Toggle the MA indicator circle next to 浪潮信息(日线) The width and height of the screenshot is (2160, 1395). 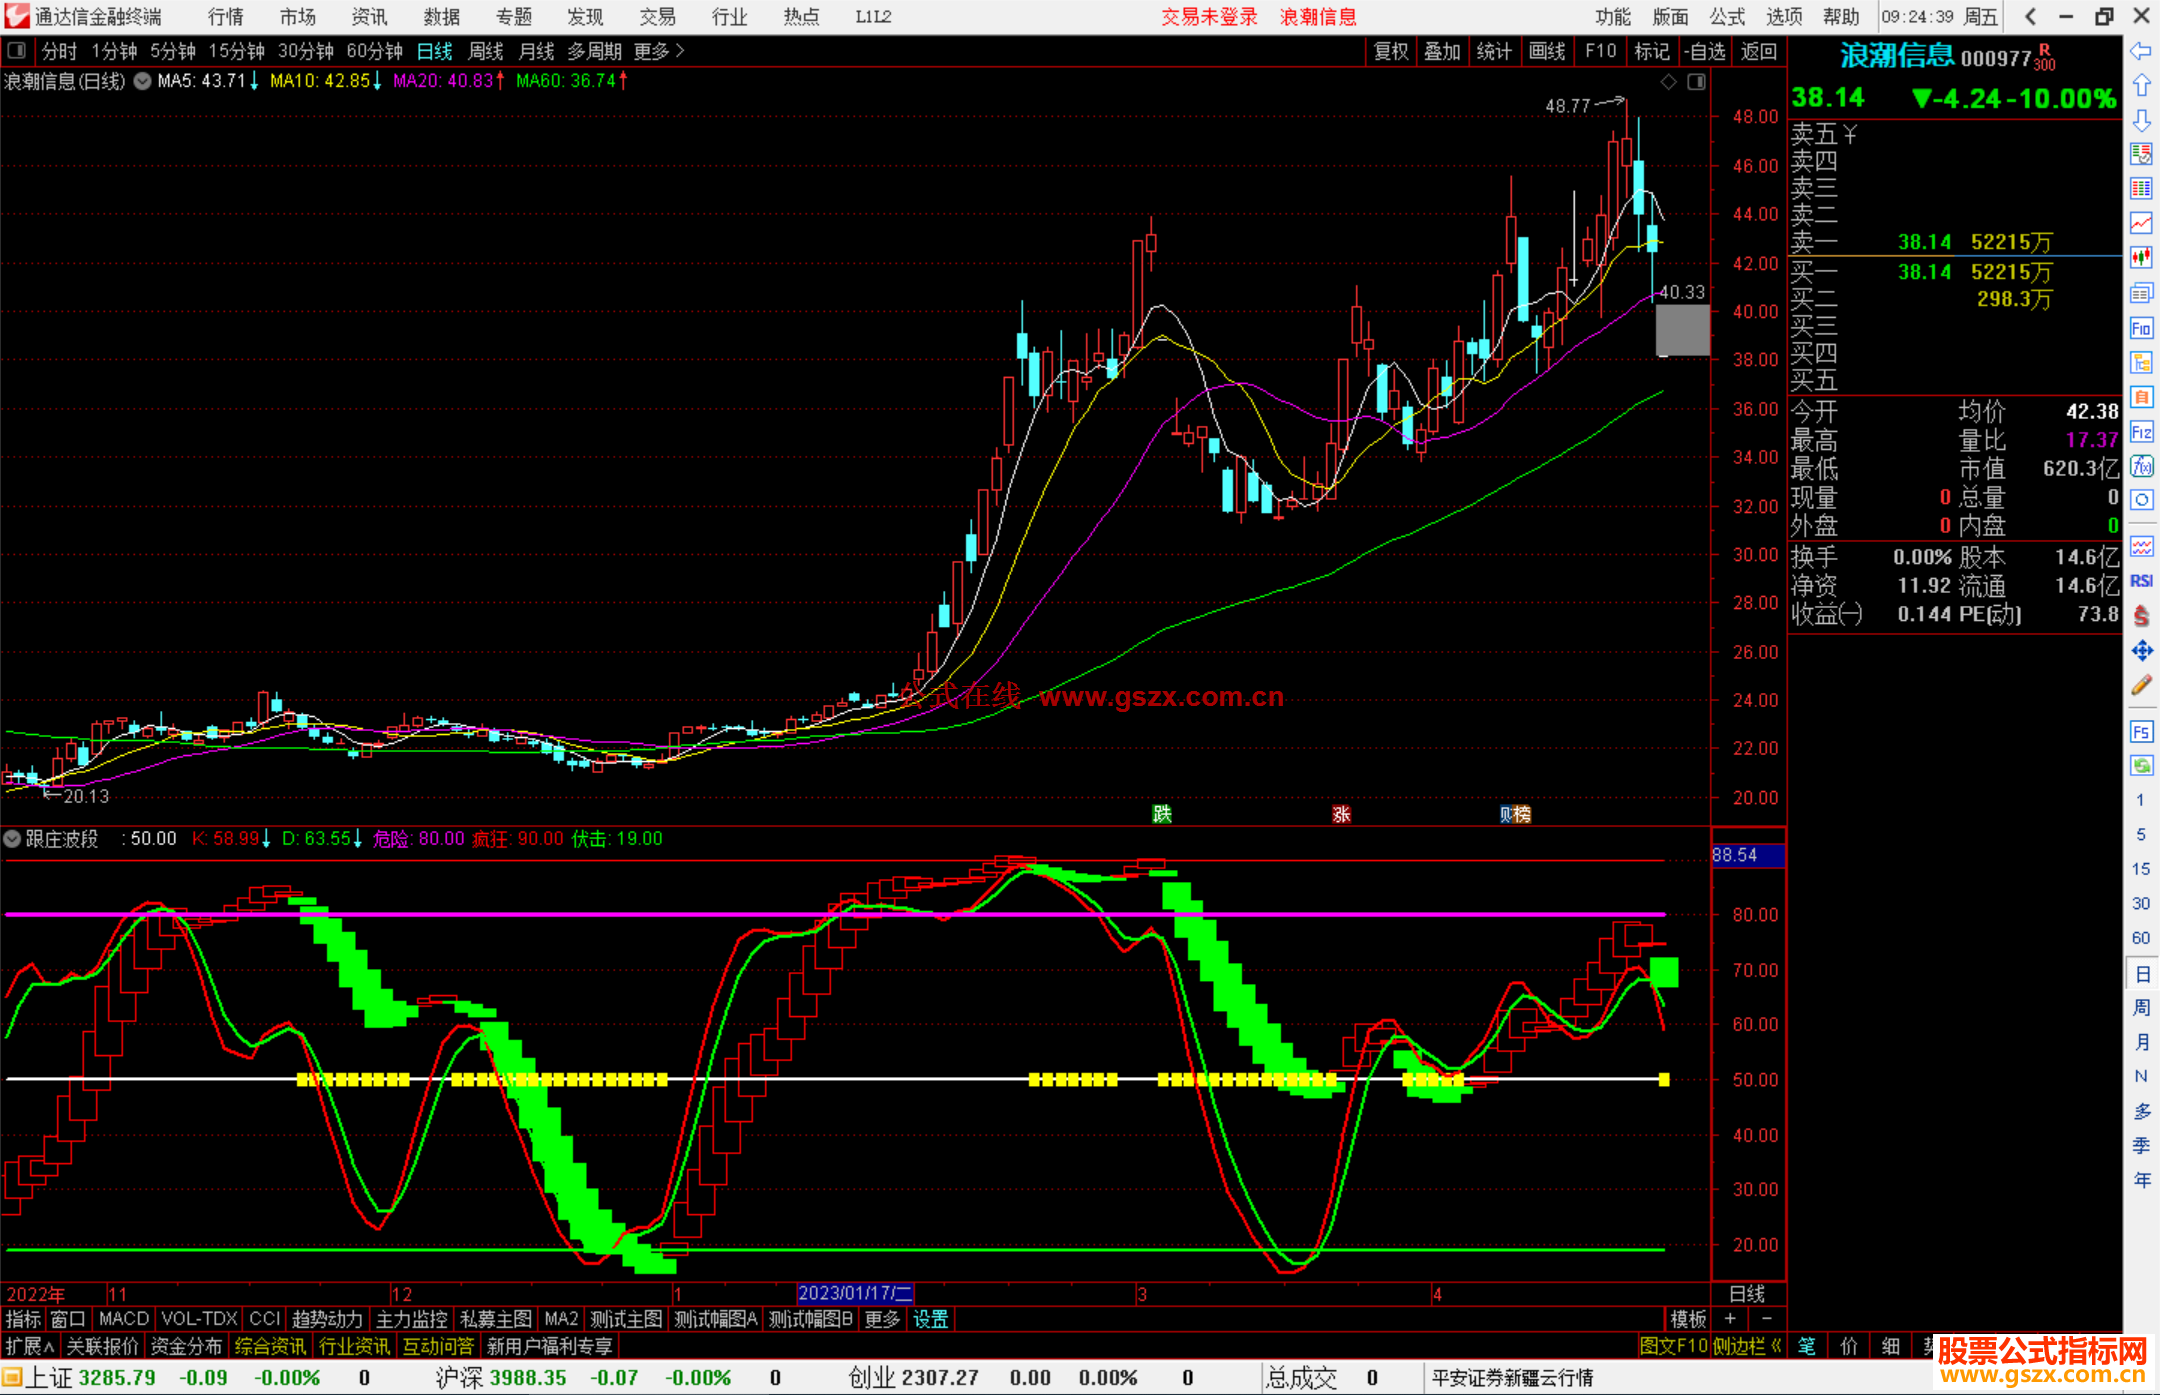tap(143, 81)
